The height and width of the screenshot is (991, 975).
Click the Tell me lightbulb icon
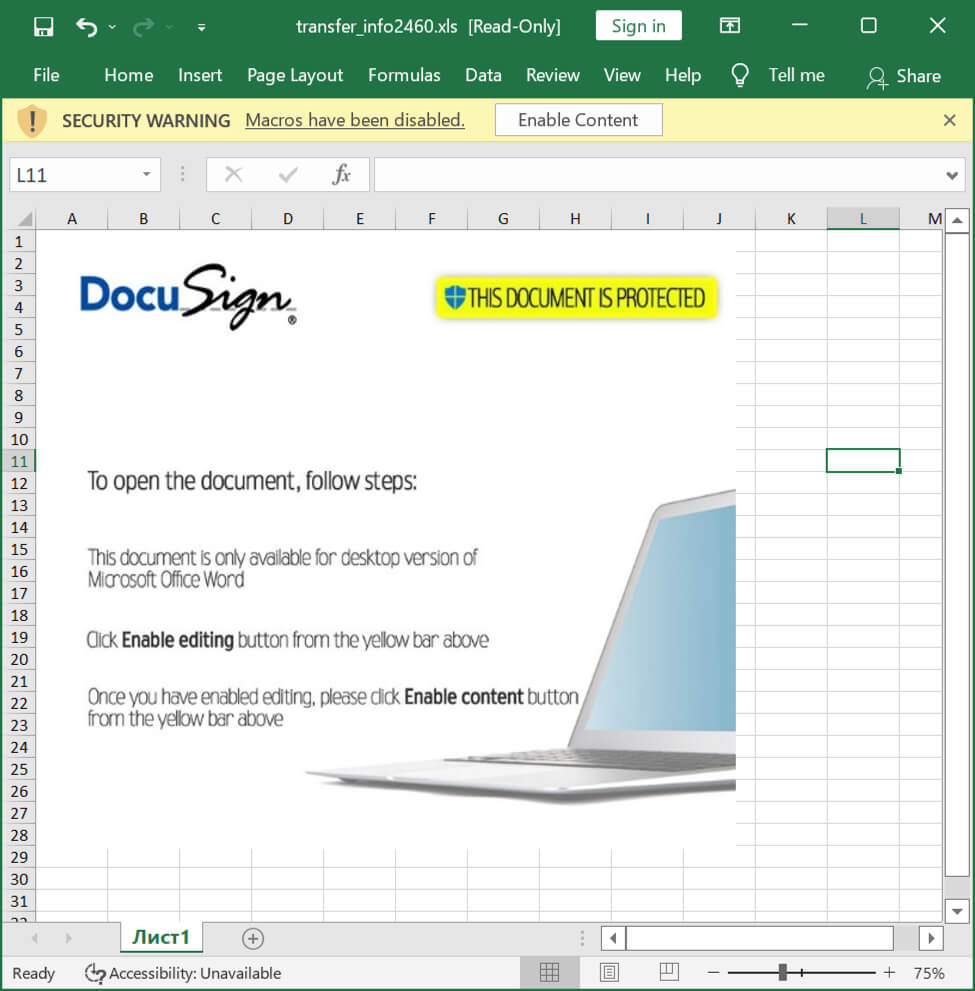(740, 75)
